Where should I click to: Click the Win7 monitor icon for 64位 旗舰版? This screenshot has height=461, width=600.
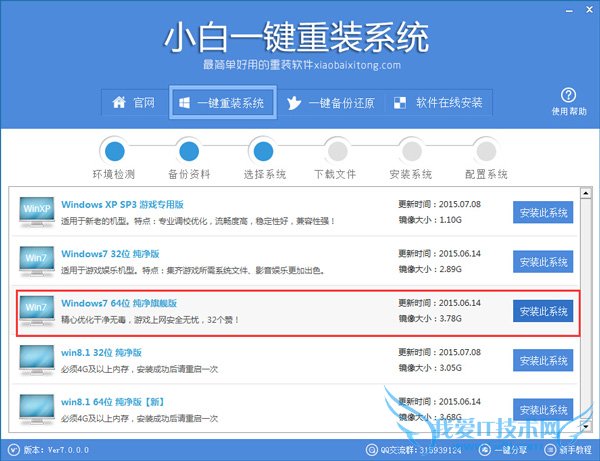point(36,311)
